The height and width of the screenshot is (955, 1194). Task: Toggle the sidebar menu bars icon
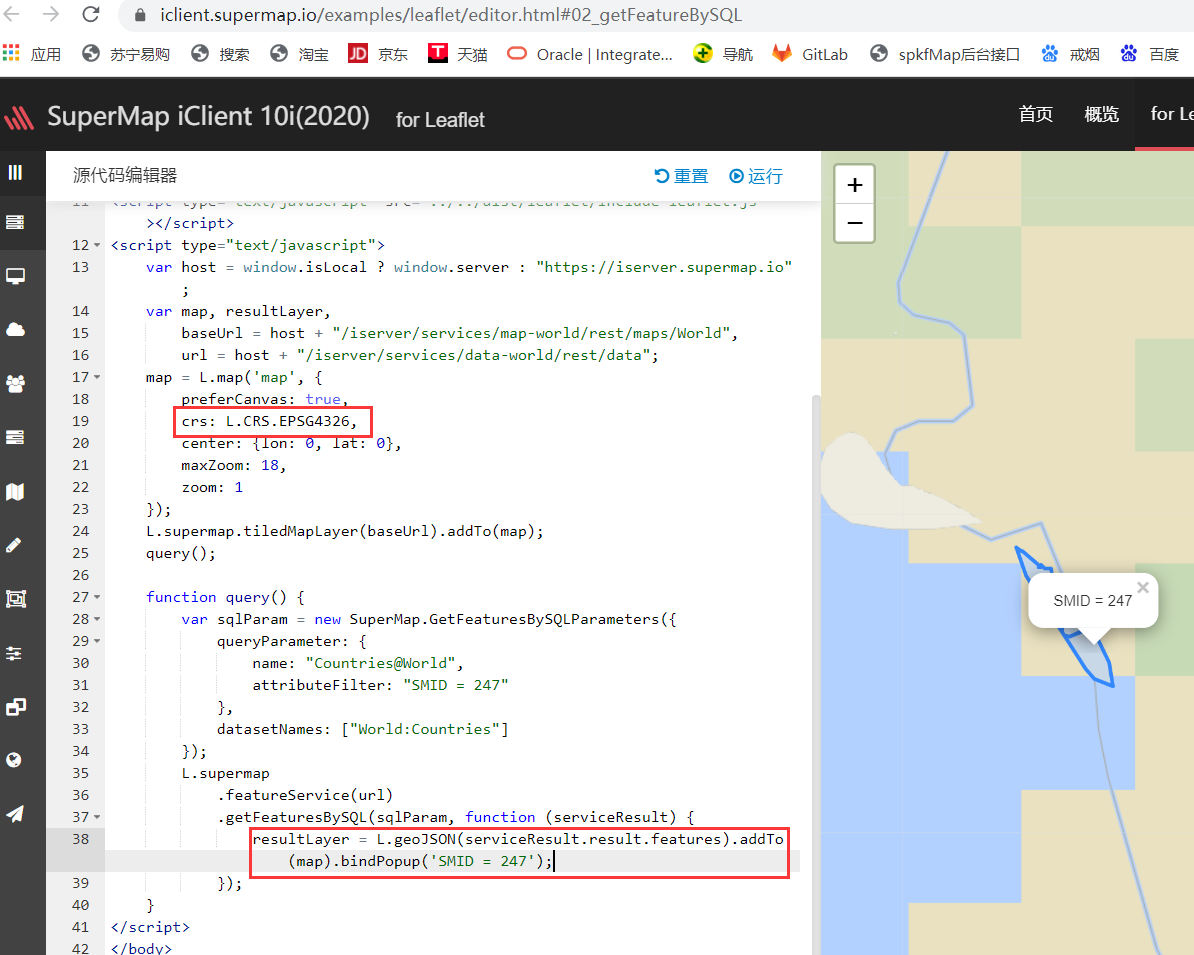click(15, 173)
